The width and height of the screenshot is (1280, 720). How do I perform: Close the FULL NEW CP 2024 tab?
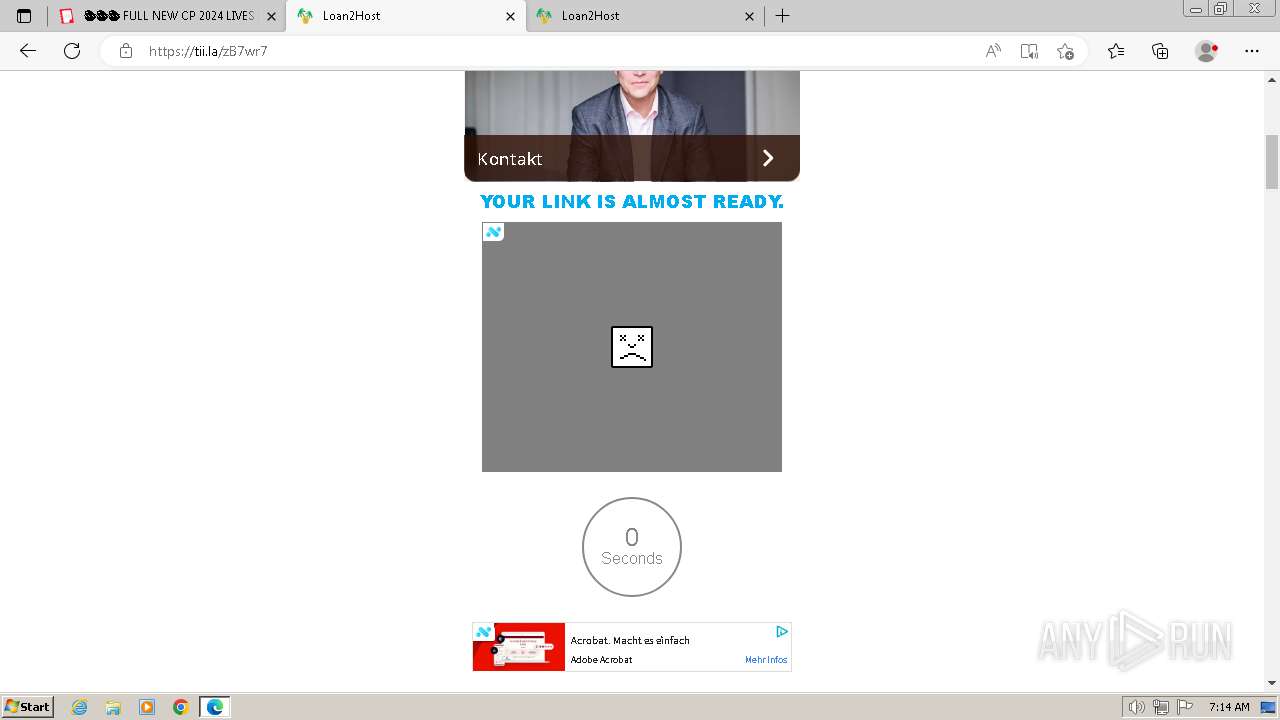(271, 16)
